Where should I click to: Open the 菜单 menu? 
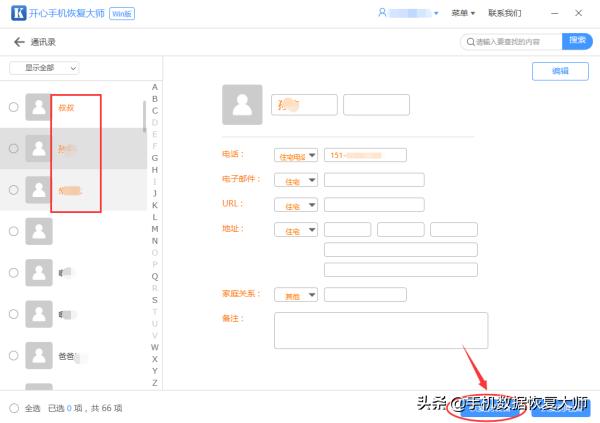(x=462, y=13)
